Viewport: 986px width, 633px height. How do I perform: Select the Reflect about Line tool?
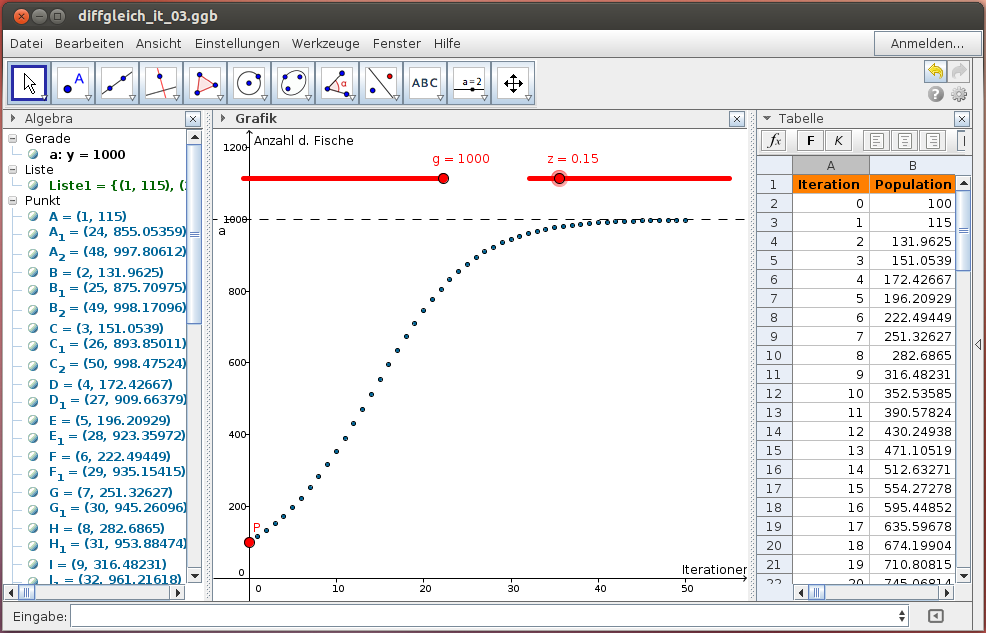(381, 83)
